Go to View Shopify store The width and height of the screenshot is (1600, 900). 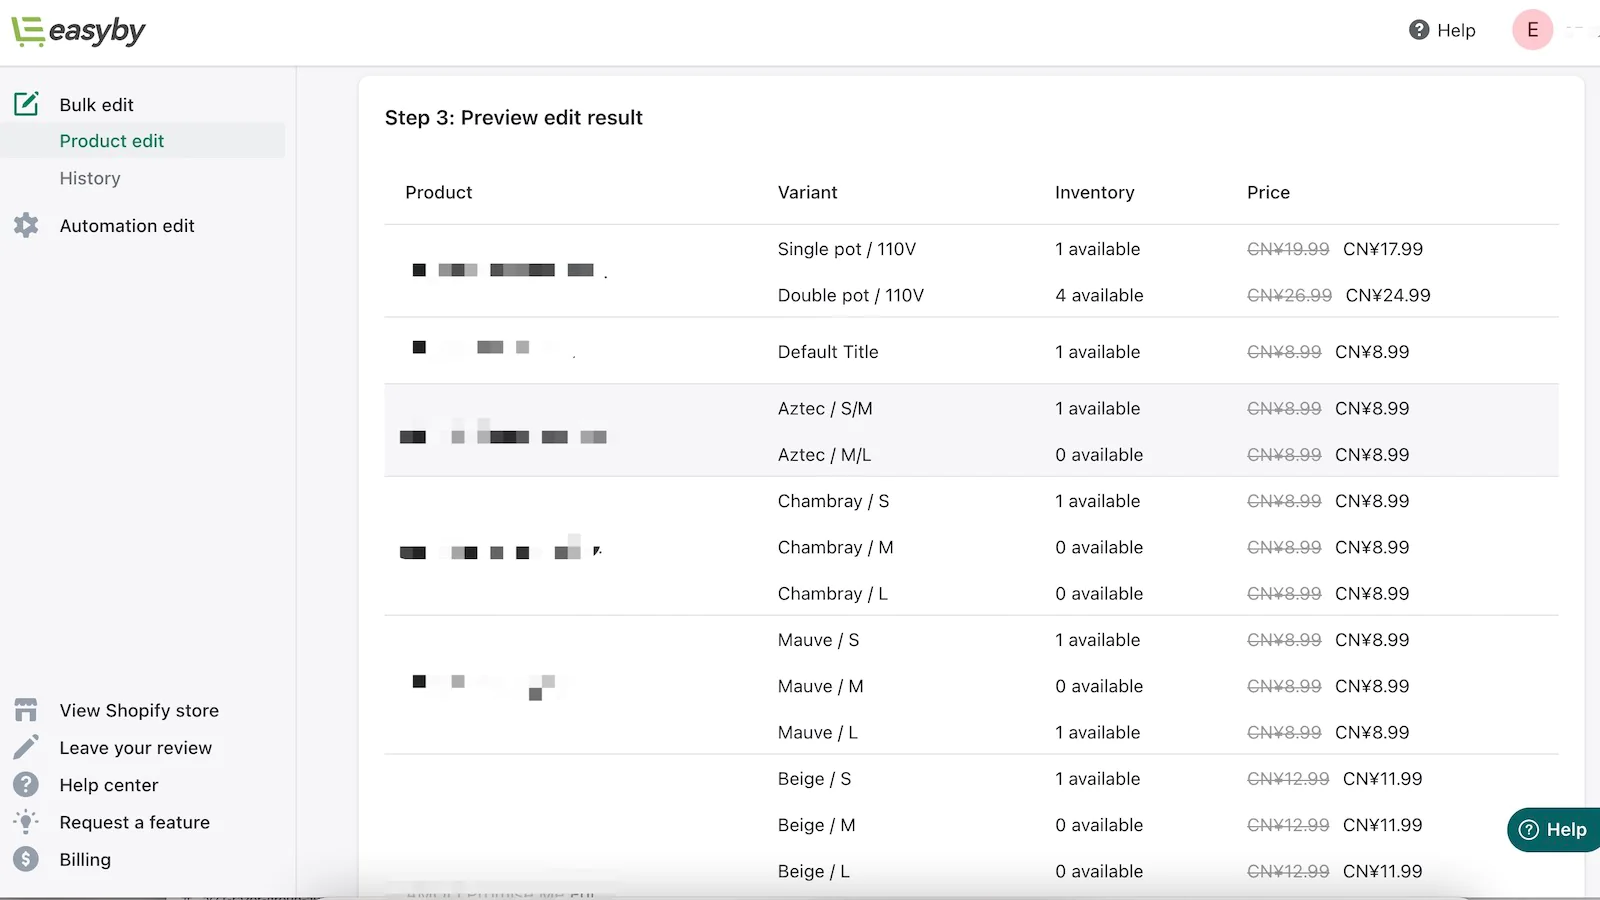tap(139, 711)
